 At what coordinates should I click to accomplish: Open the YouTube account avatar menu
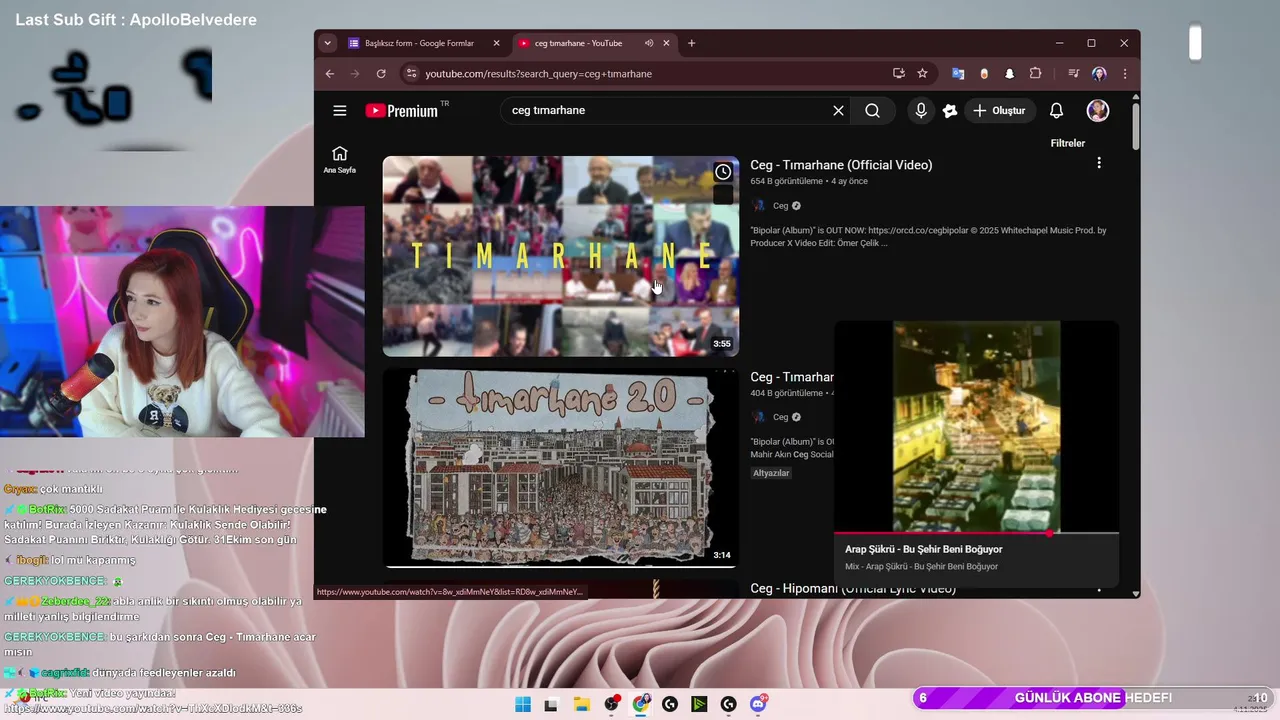1098,111
